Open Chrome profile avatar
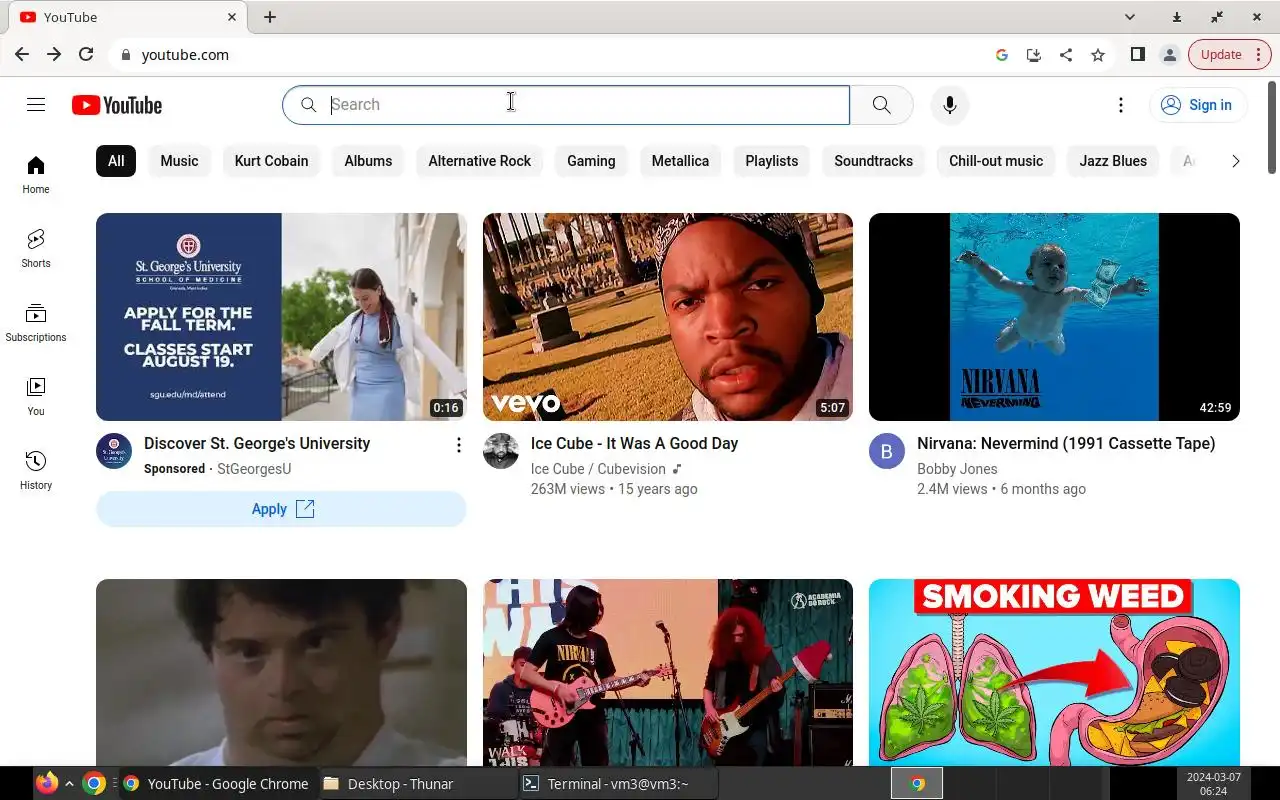This screenshot has width=1280, height=800. coord(1170,55)
